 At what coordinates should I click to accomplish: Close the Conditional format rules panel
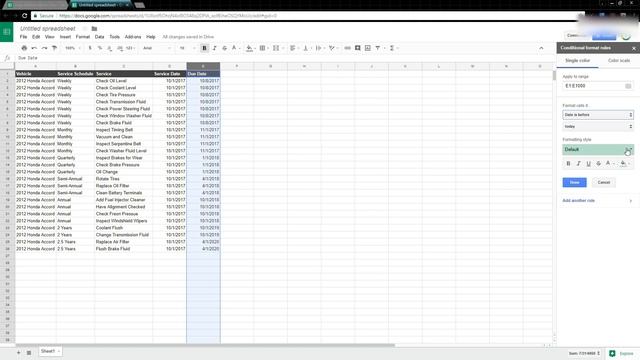[633, 48]
